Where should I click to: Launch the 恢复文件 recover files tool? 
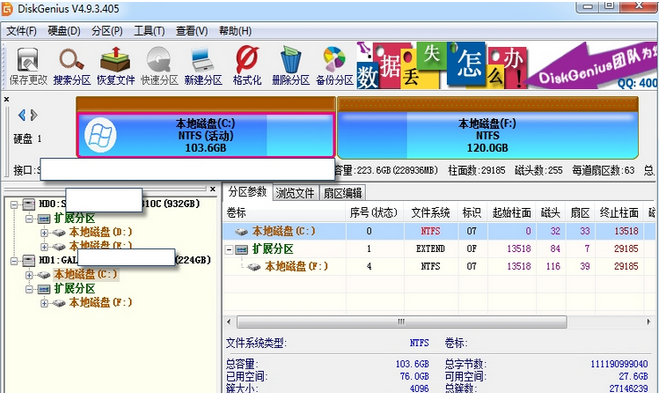115,66
